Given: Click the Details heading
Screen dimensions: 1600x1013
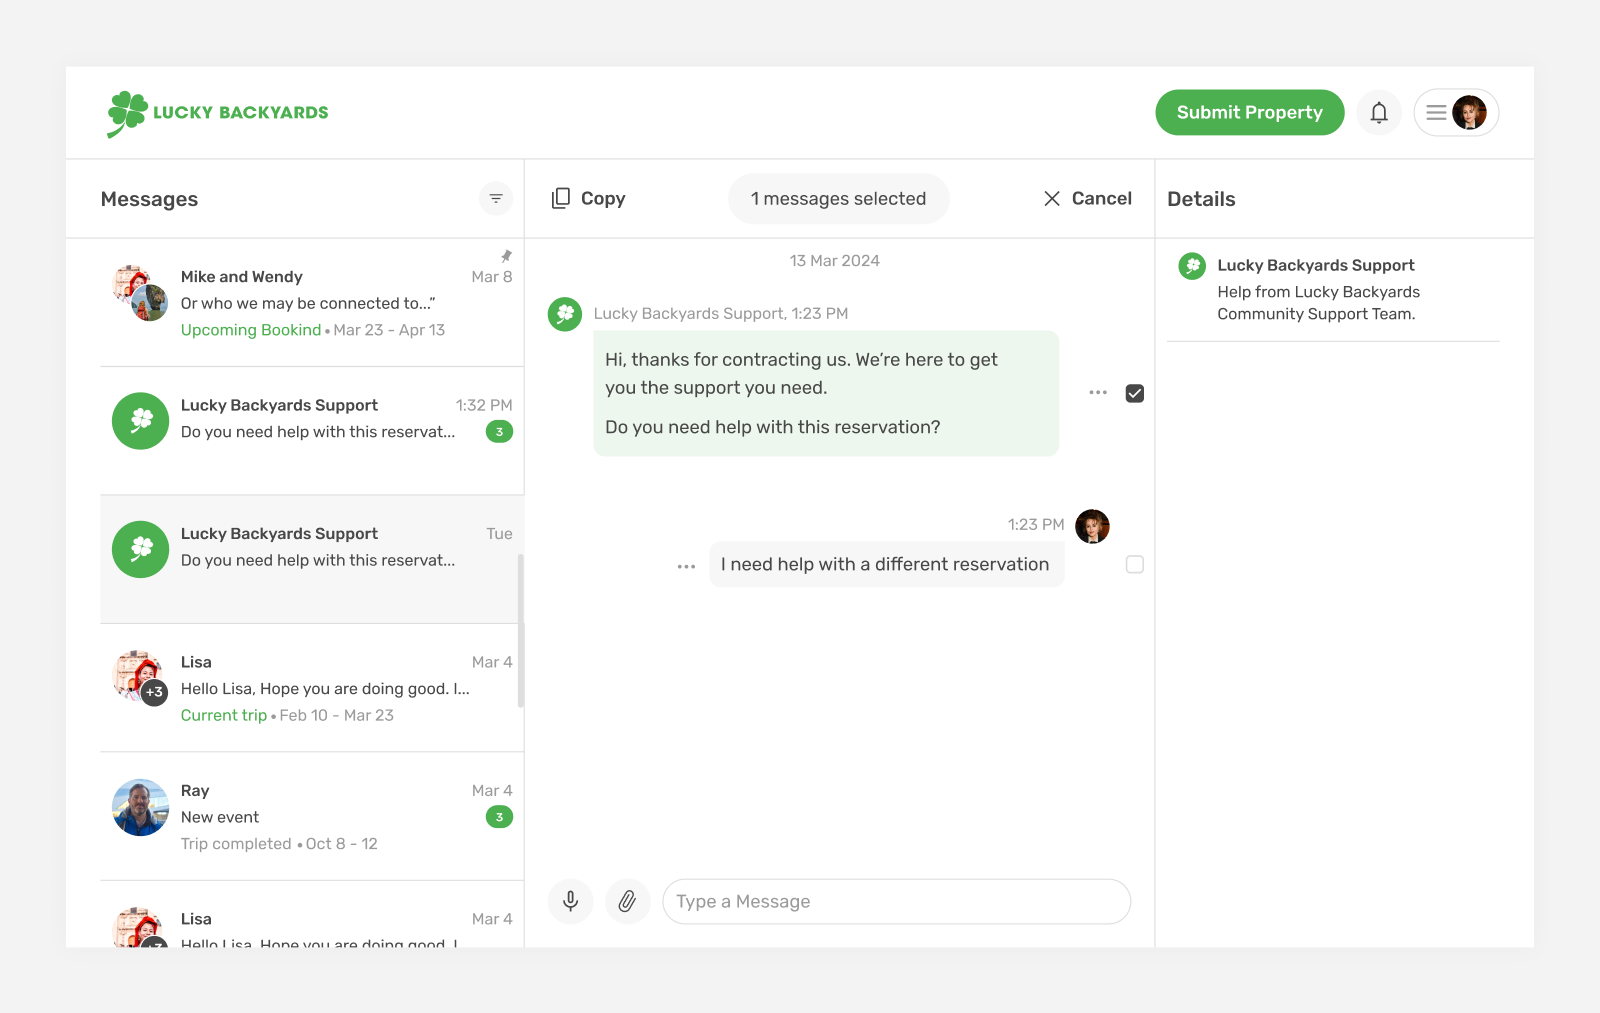Looking at the screenshot, I should [1202, 199].
